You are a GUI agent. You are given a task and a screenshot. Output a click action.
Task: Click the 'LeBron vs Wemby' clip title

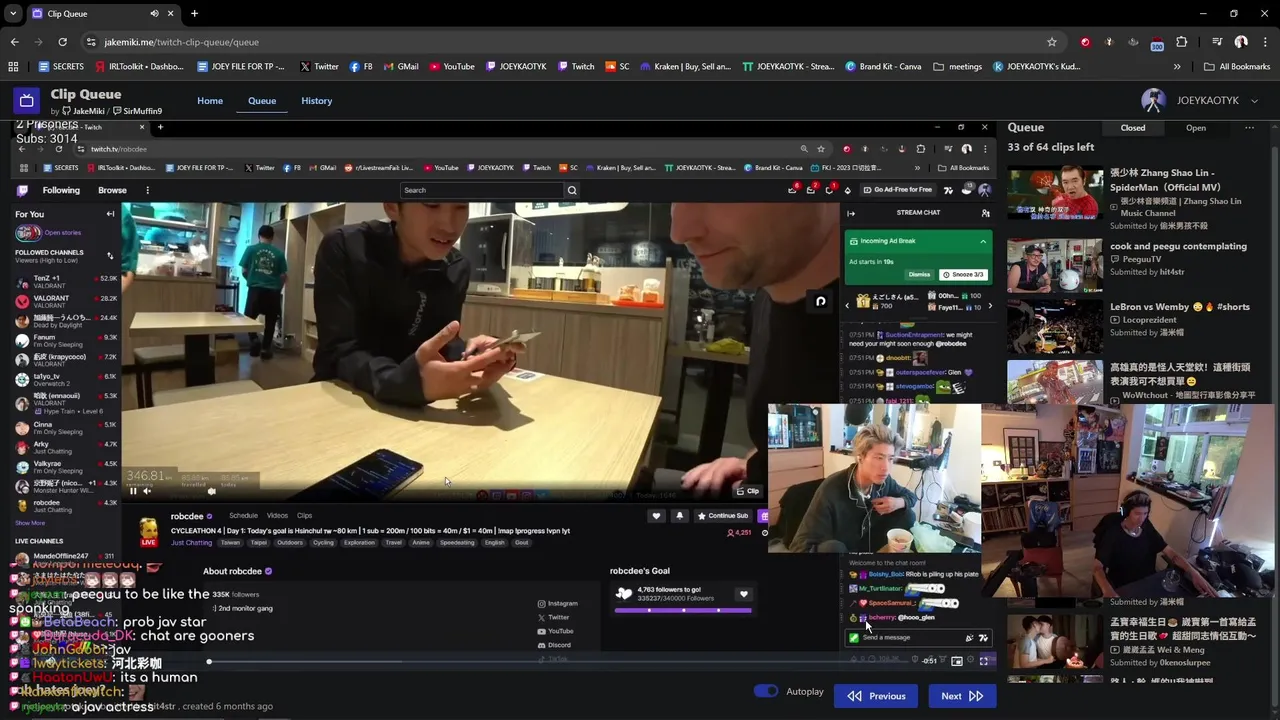(1179, 307)
